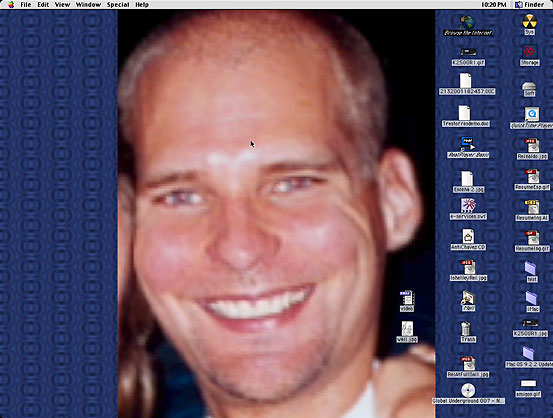Select the ResumeIng.AI file icon
Viewport: 553px width, 418px height.
pos(532,207)
